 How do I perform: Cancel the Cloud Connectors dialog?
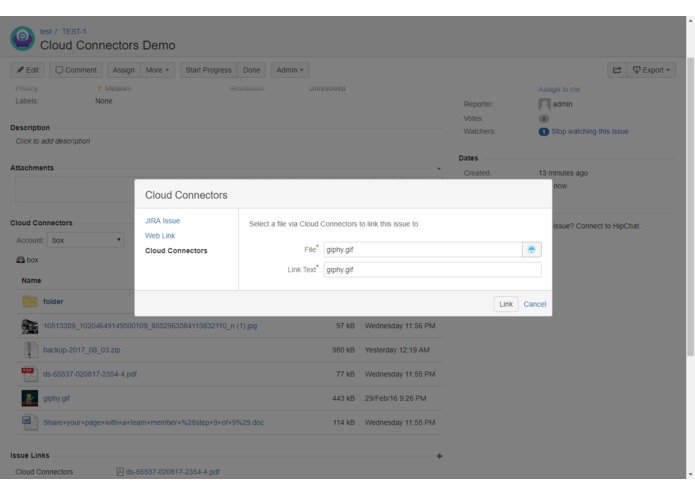point(535,304)
